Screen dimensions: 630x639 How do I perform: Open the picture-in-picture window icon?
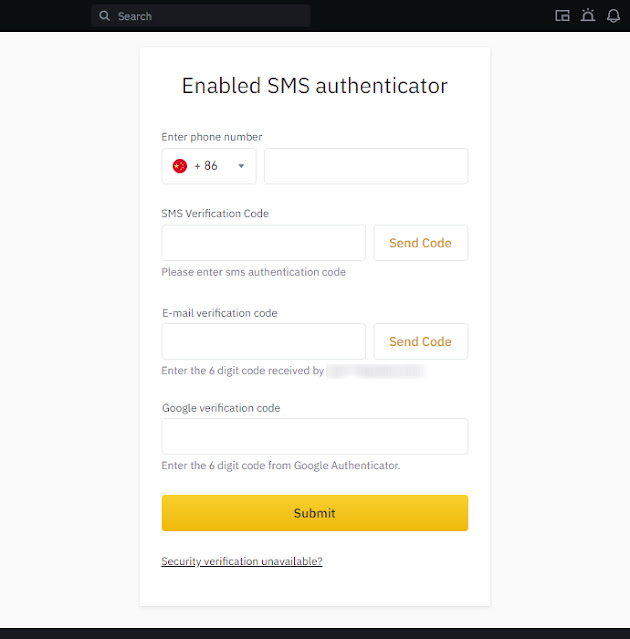562,16
